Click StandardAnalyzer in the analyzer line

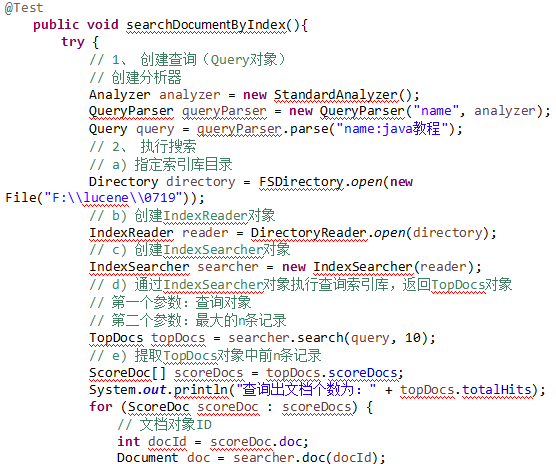click(x=336, y=95)
